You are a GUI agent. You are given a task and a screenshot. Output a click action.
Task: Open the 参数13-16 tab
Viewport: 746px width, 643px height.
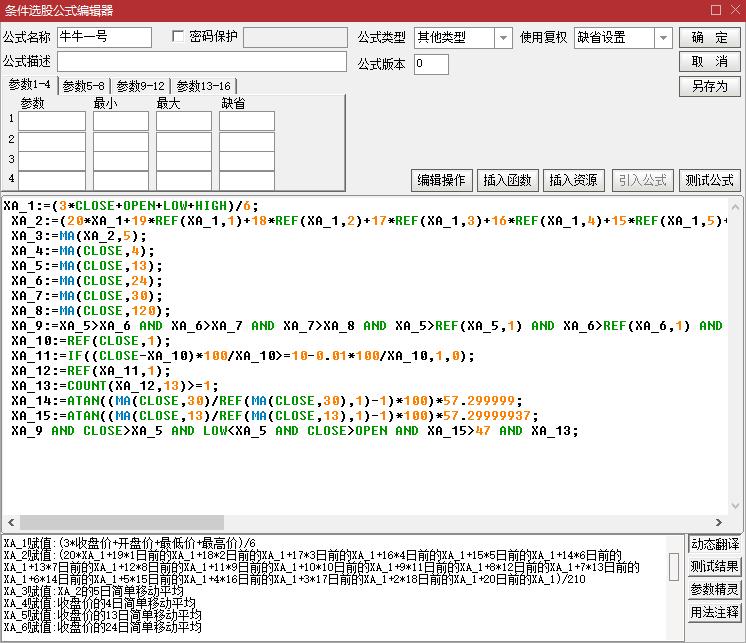[x=203, y=86]
